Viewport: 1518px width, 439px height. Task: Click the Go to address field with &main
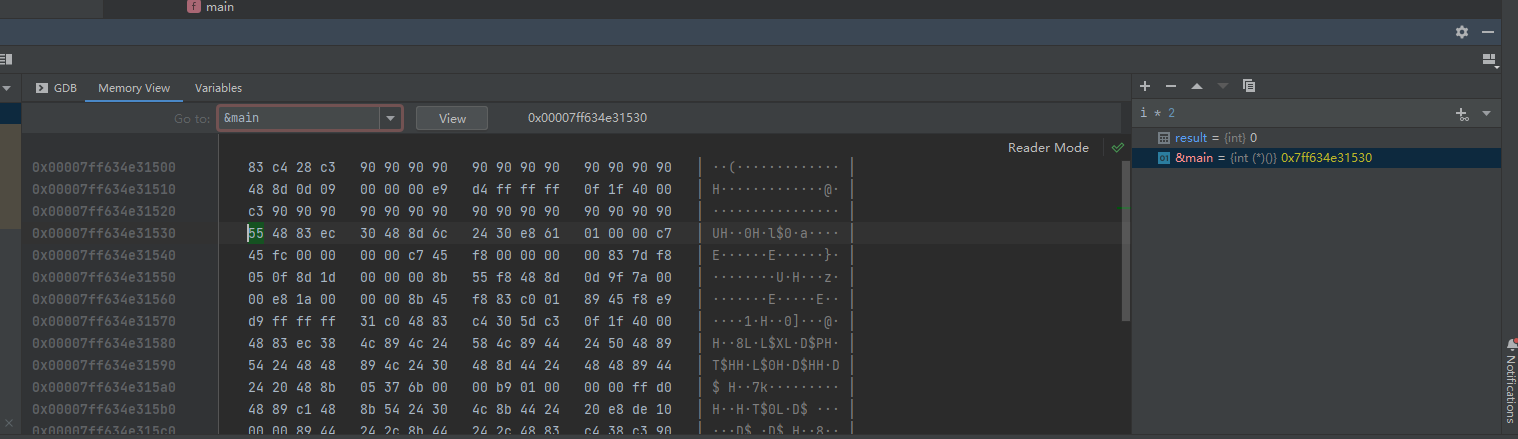click(298, 118)
